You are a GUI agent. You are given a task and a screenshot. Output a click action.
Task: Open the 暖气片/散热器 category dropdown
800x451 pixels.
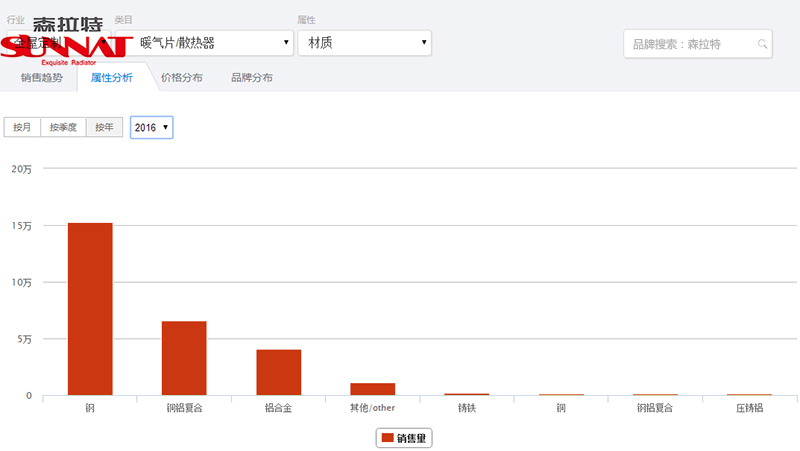coord(204,43)
